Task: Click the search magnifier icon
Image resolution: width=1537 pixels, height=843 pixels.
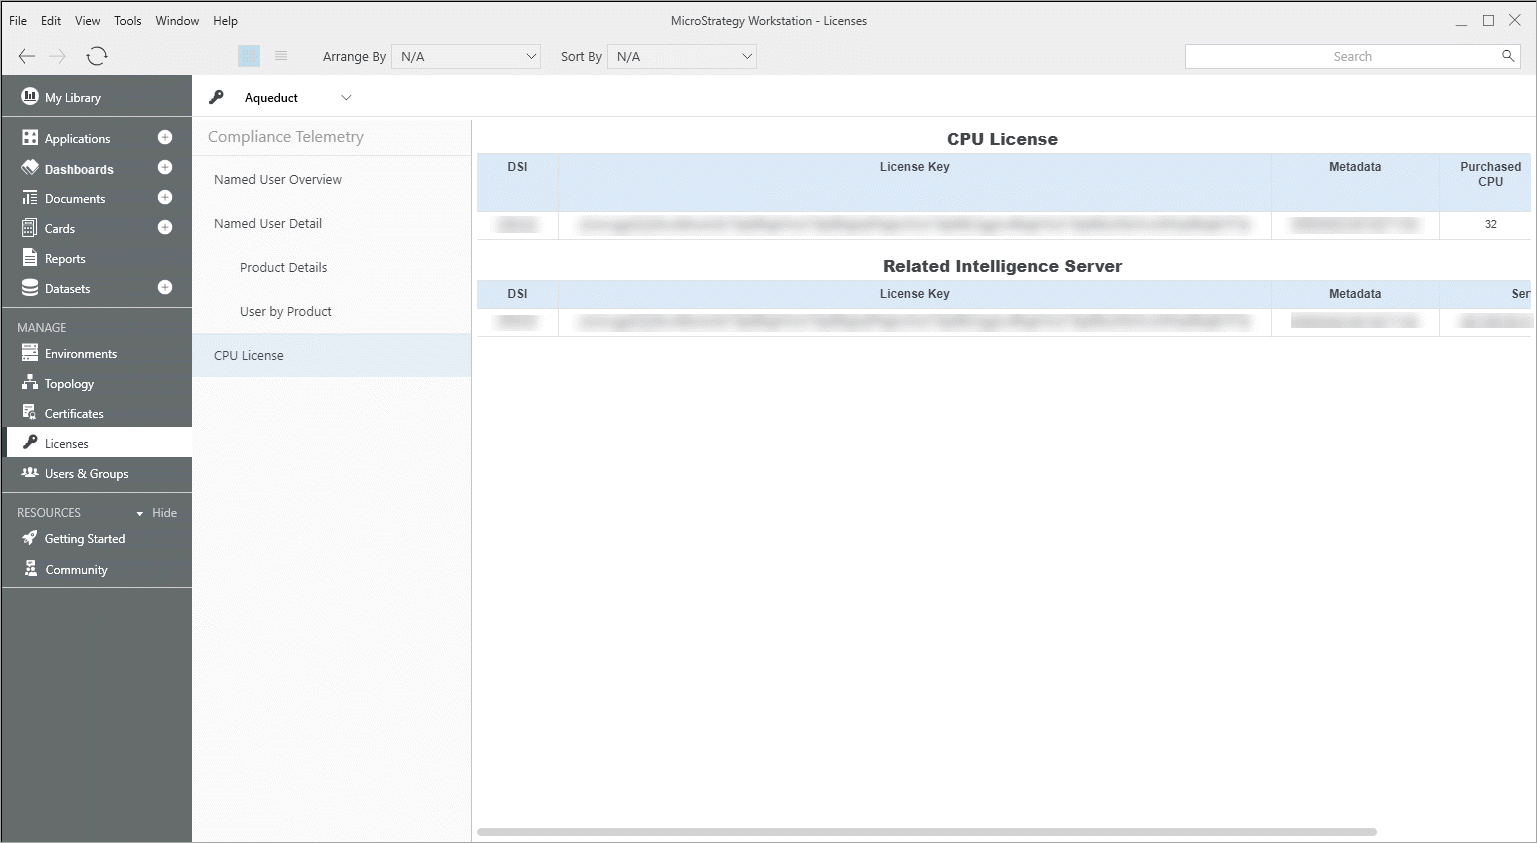Action: 1508,56
